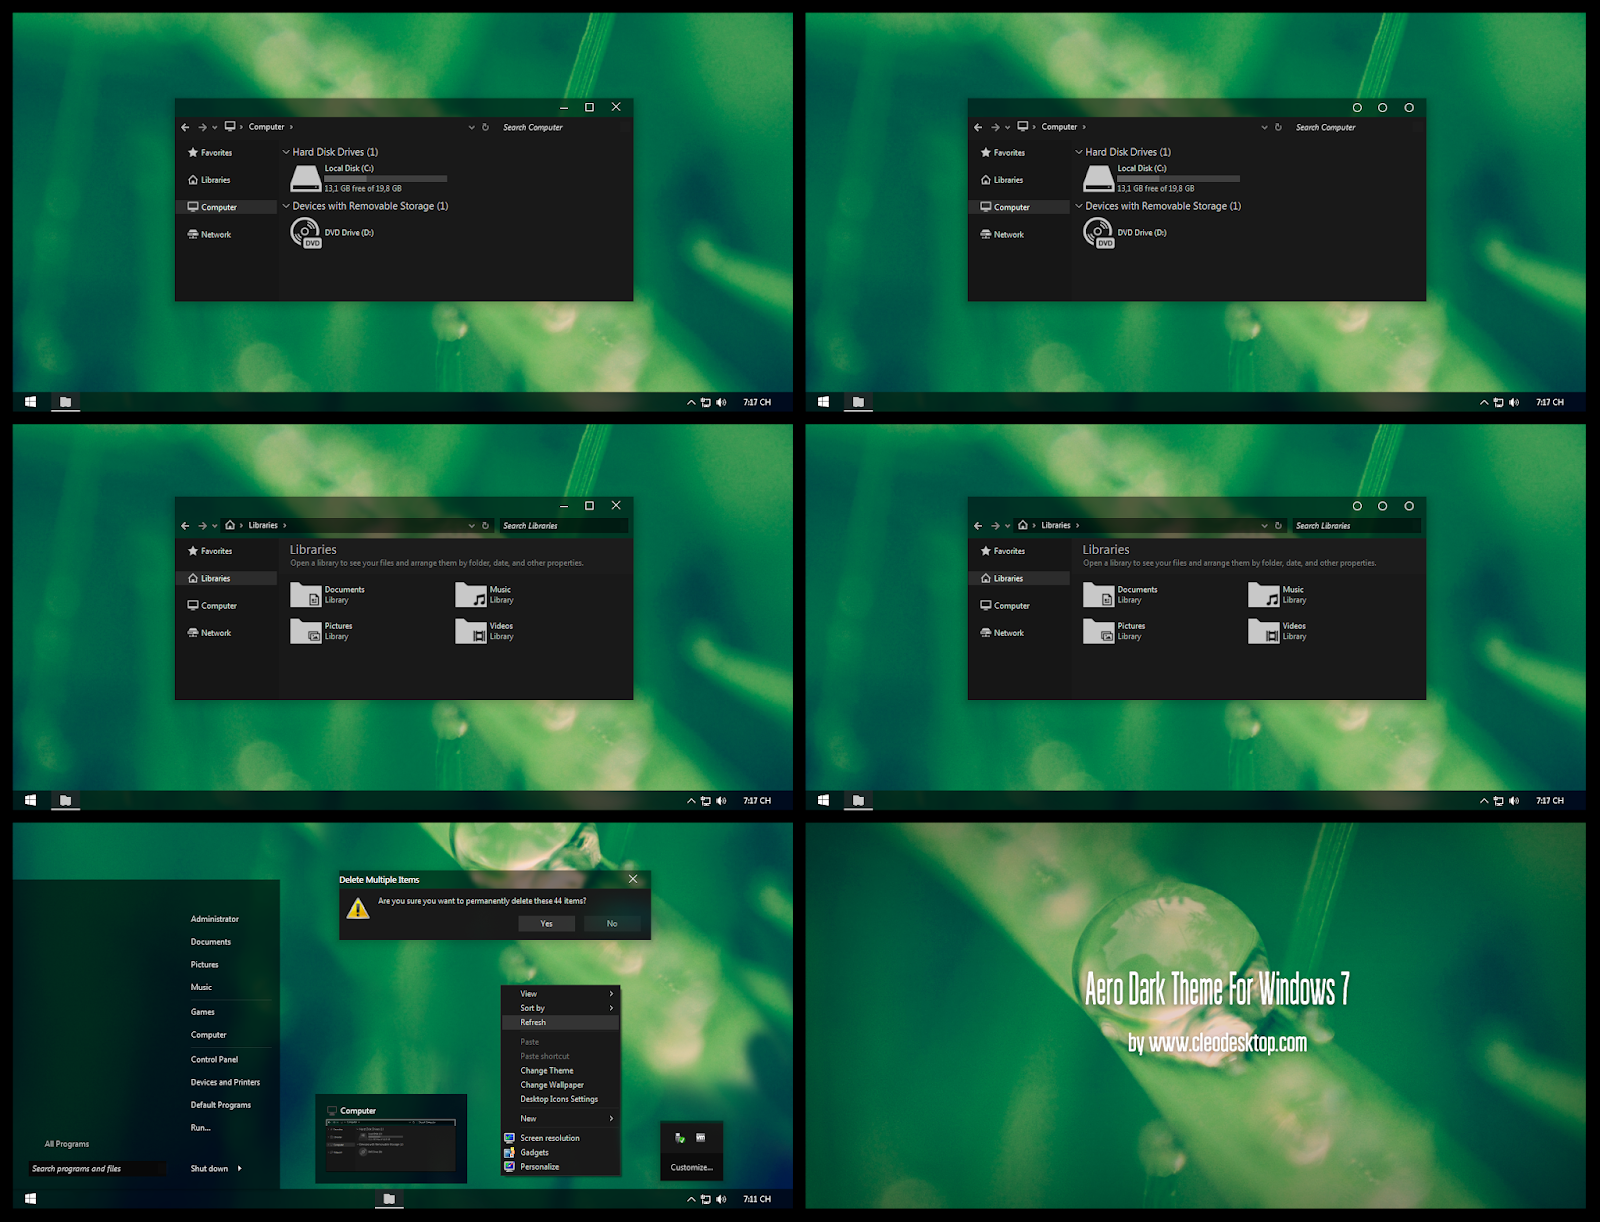Screen dimensions: 1600x1222
Task: Go forward in the circle-buttoned Libraries window
Action: [x=995, y=526]
